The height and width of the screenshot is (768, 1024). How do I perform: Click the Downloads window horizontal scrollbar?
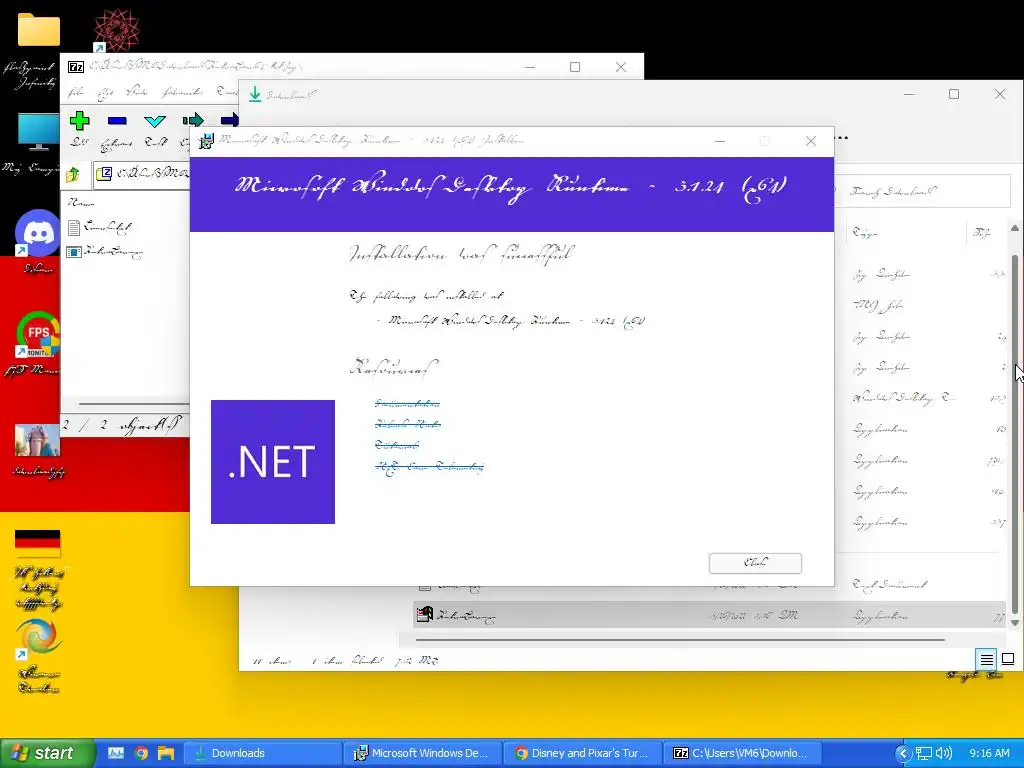tap(680, 640)
